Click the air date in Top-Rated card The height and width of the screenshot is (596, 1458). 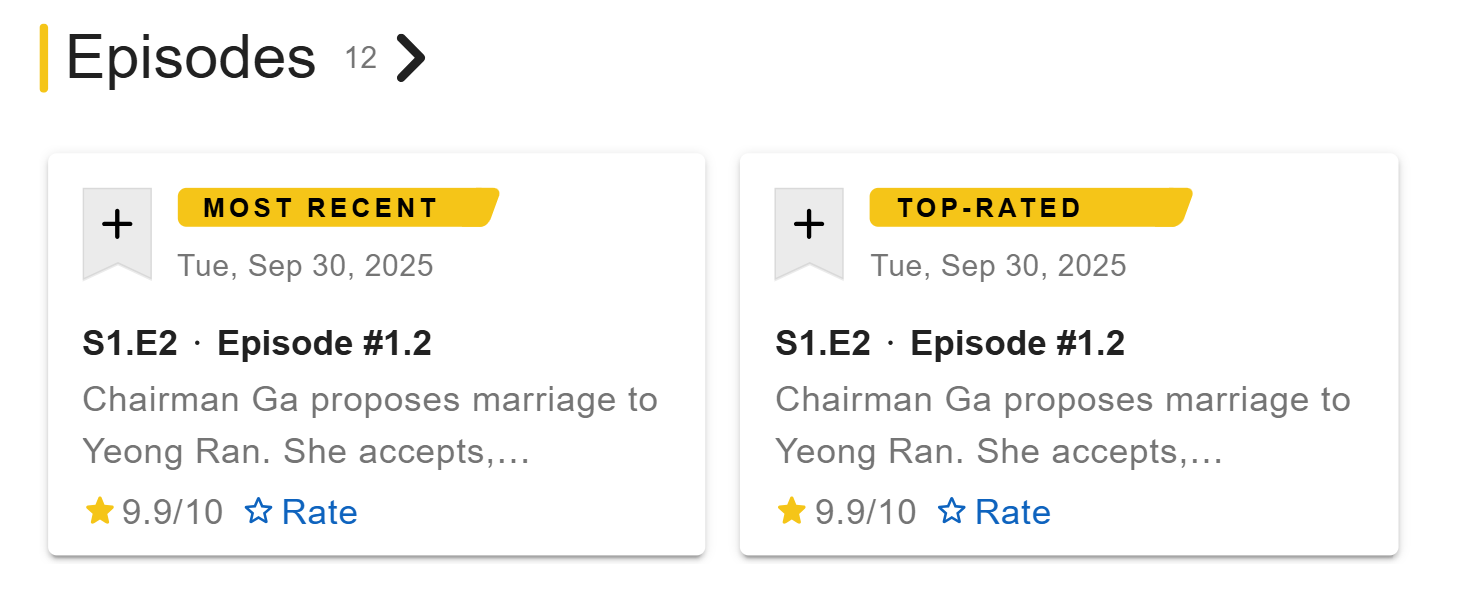tap(998, 266)
